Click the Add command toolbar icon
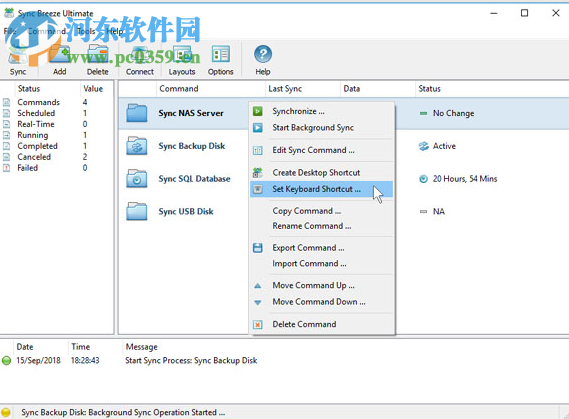The height and width of the screenshot is (419, 569). [x=60, y=54]
